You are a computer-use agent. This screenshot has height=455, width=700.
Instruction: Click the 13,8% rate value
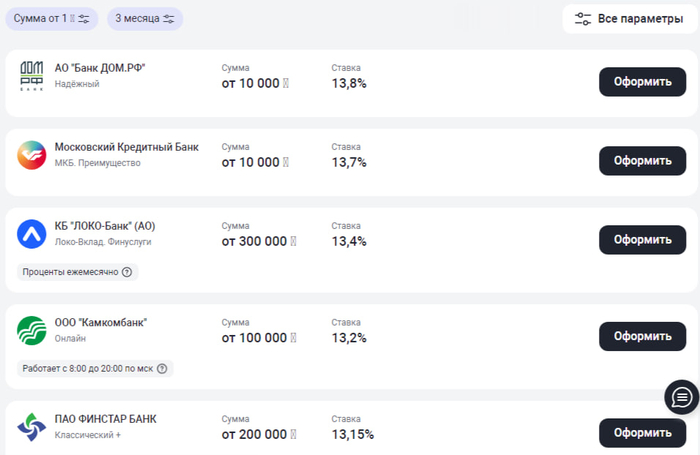click(x=349, y=83)
